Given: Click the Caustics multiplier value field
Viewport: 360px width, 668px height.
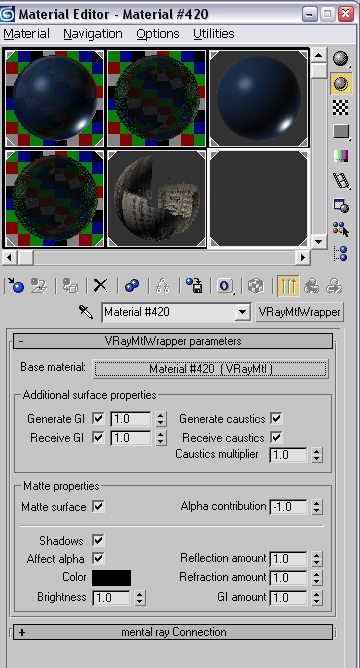Looking at the screenshot, I should [288, 455].
